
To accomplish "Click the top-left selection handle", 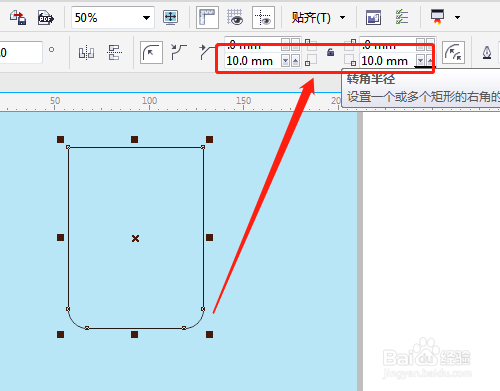I will (x=60, y=139).
